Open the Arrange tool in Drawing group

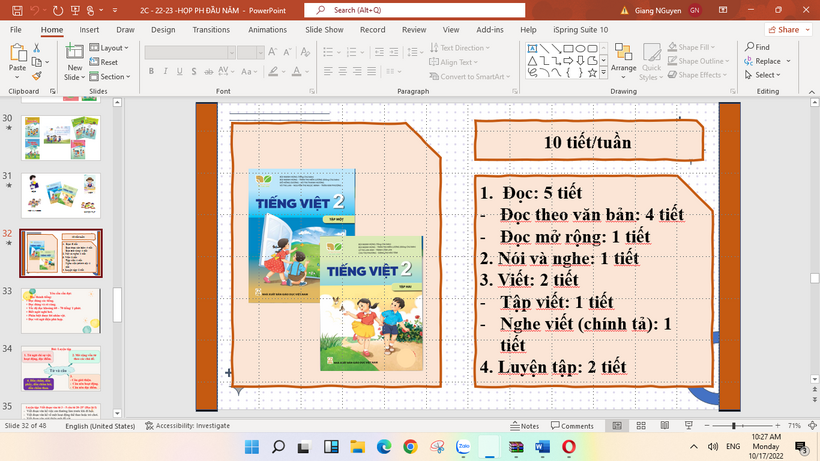pyautogui.click(x=623, y=61)
